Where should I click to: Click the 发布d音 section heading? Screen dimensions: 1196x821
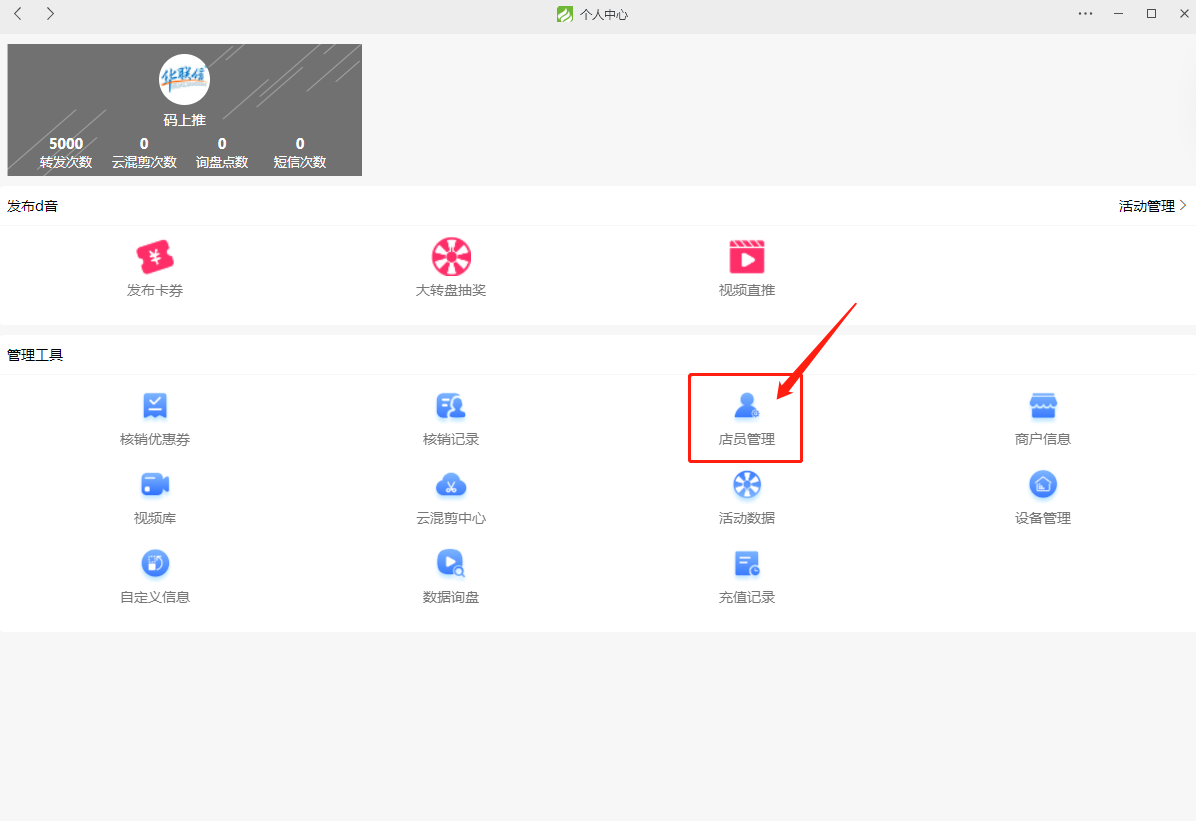32,206
